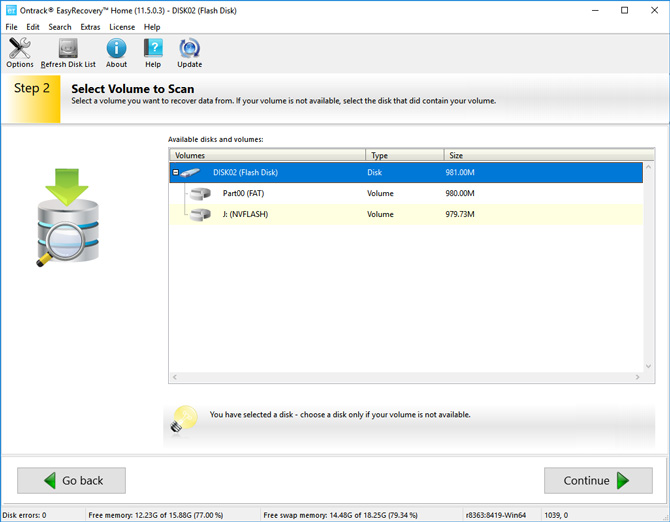Sort by the Volumes column header
This screenshot has height=522, width=670.
coord(267,155)
